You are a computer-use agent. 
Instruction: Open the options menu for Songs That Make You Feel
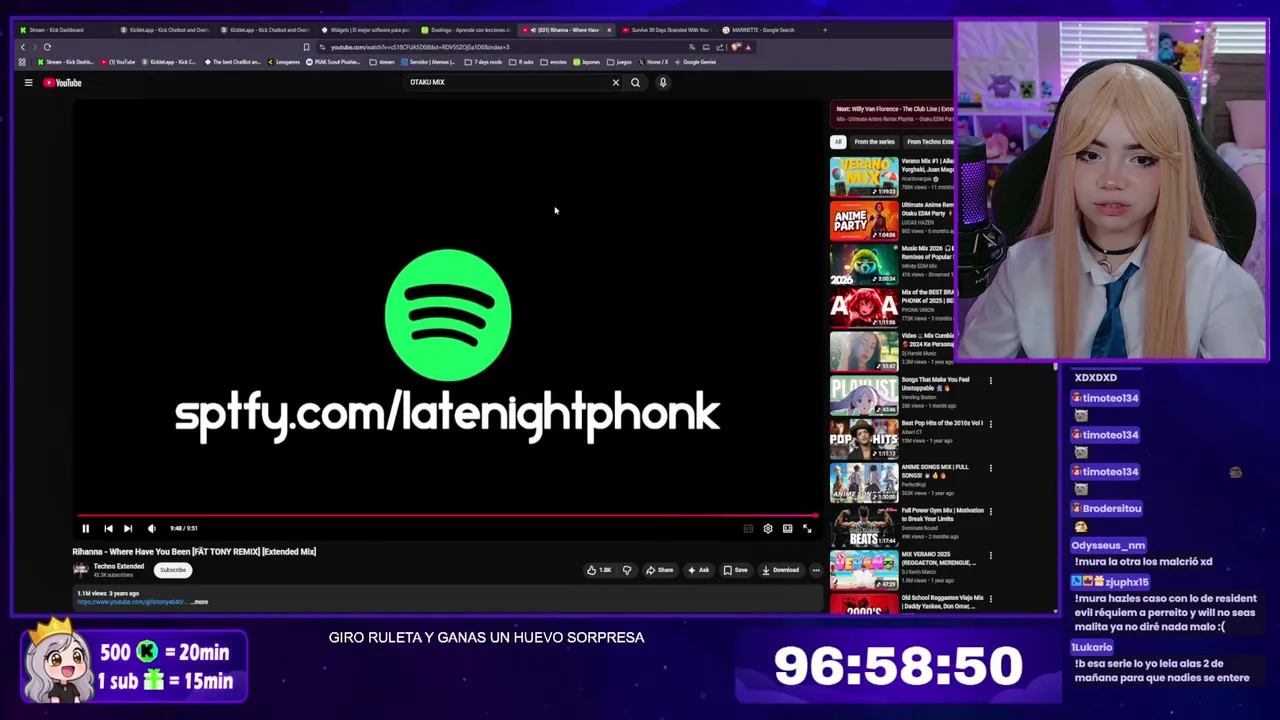[991, 381]
